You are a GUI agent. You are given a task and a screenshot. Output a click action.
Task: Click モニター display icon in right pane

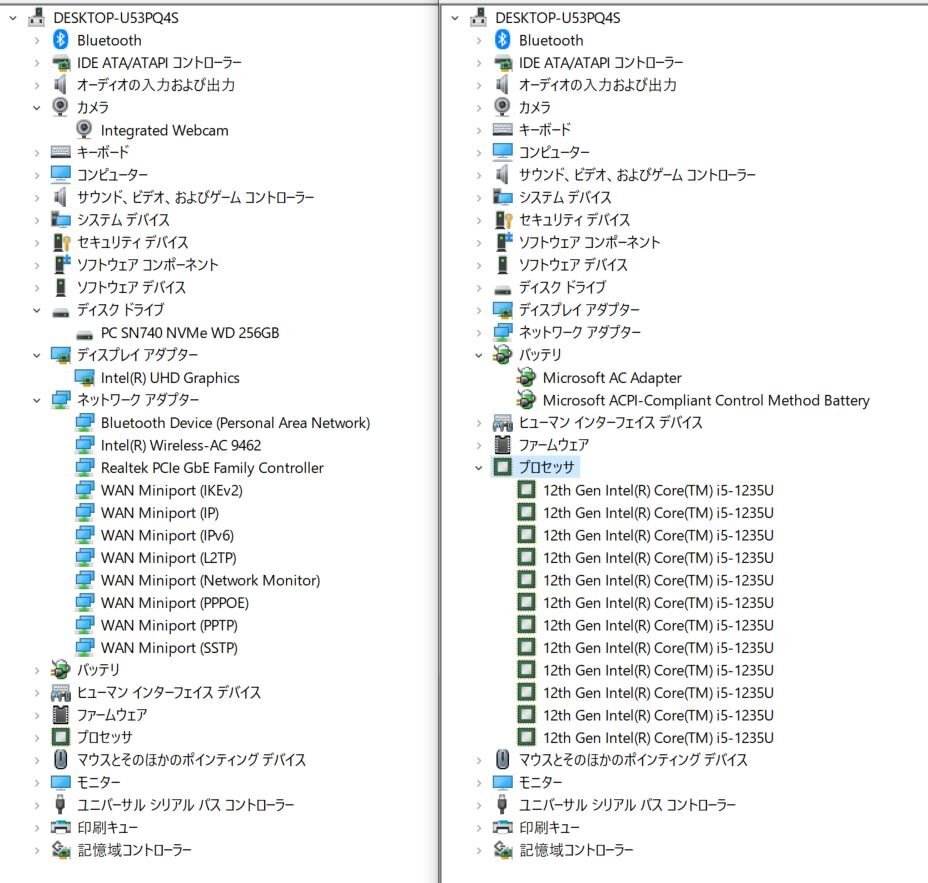502,782
